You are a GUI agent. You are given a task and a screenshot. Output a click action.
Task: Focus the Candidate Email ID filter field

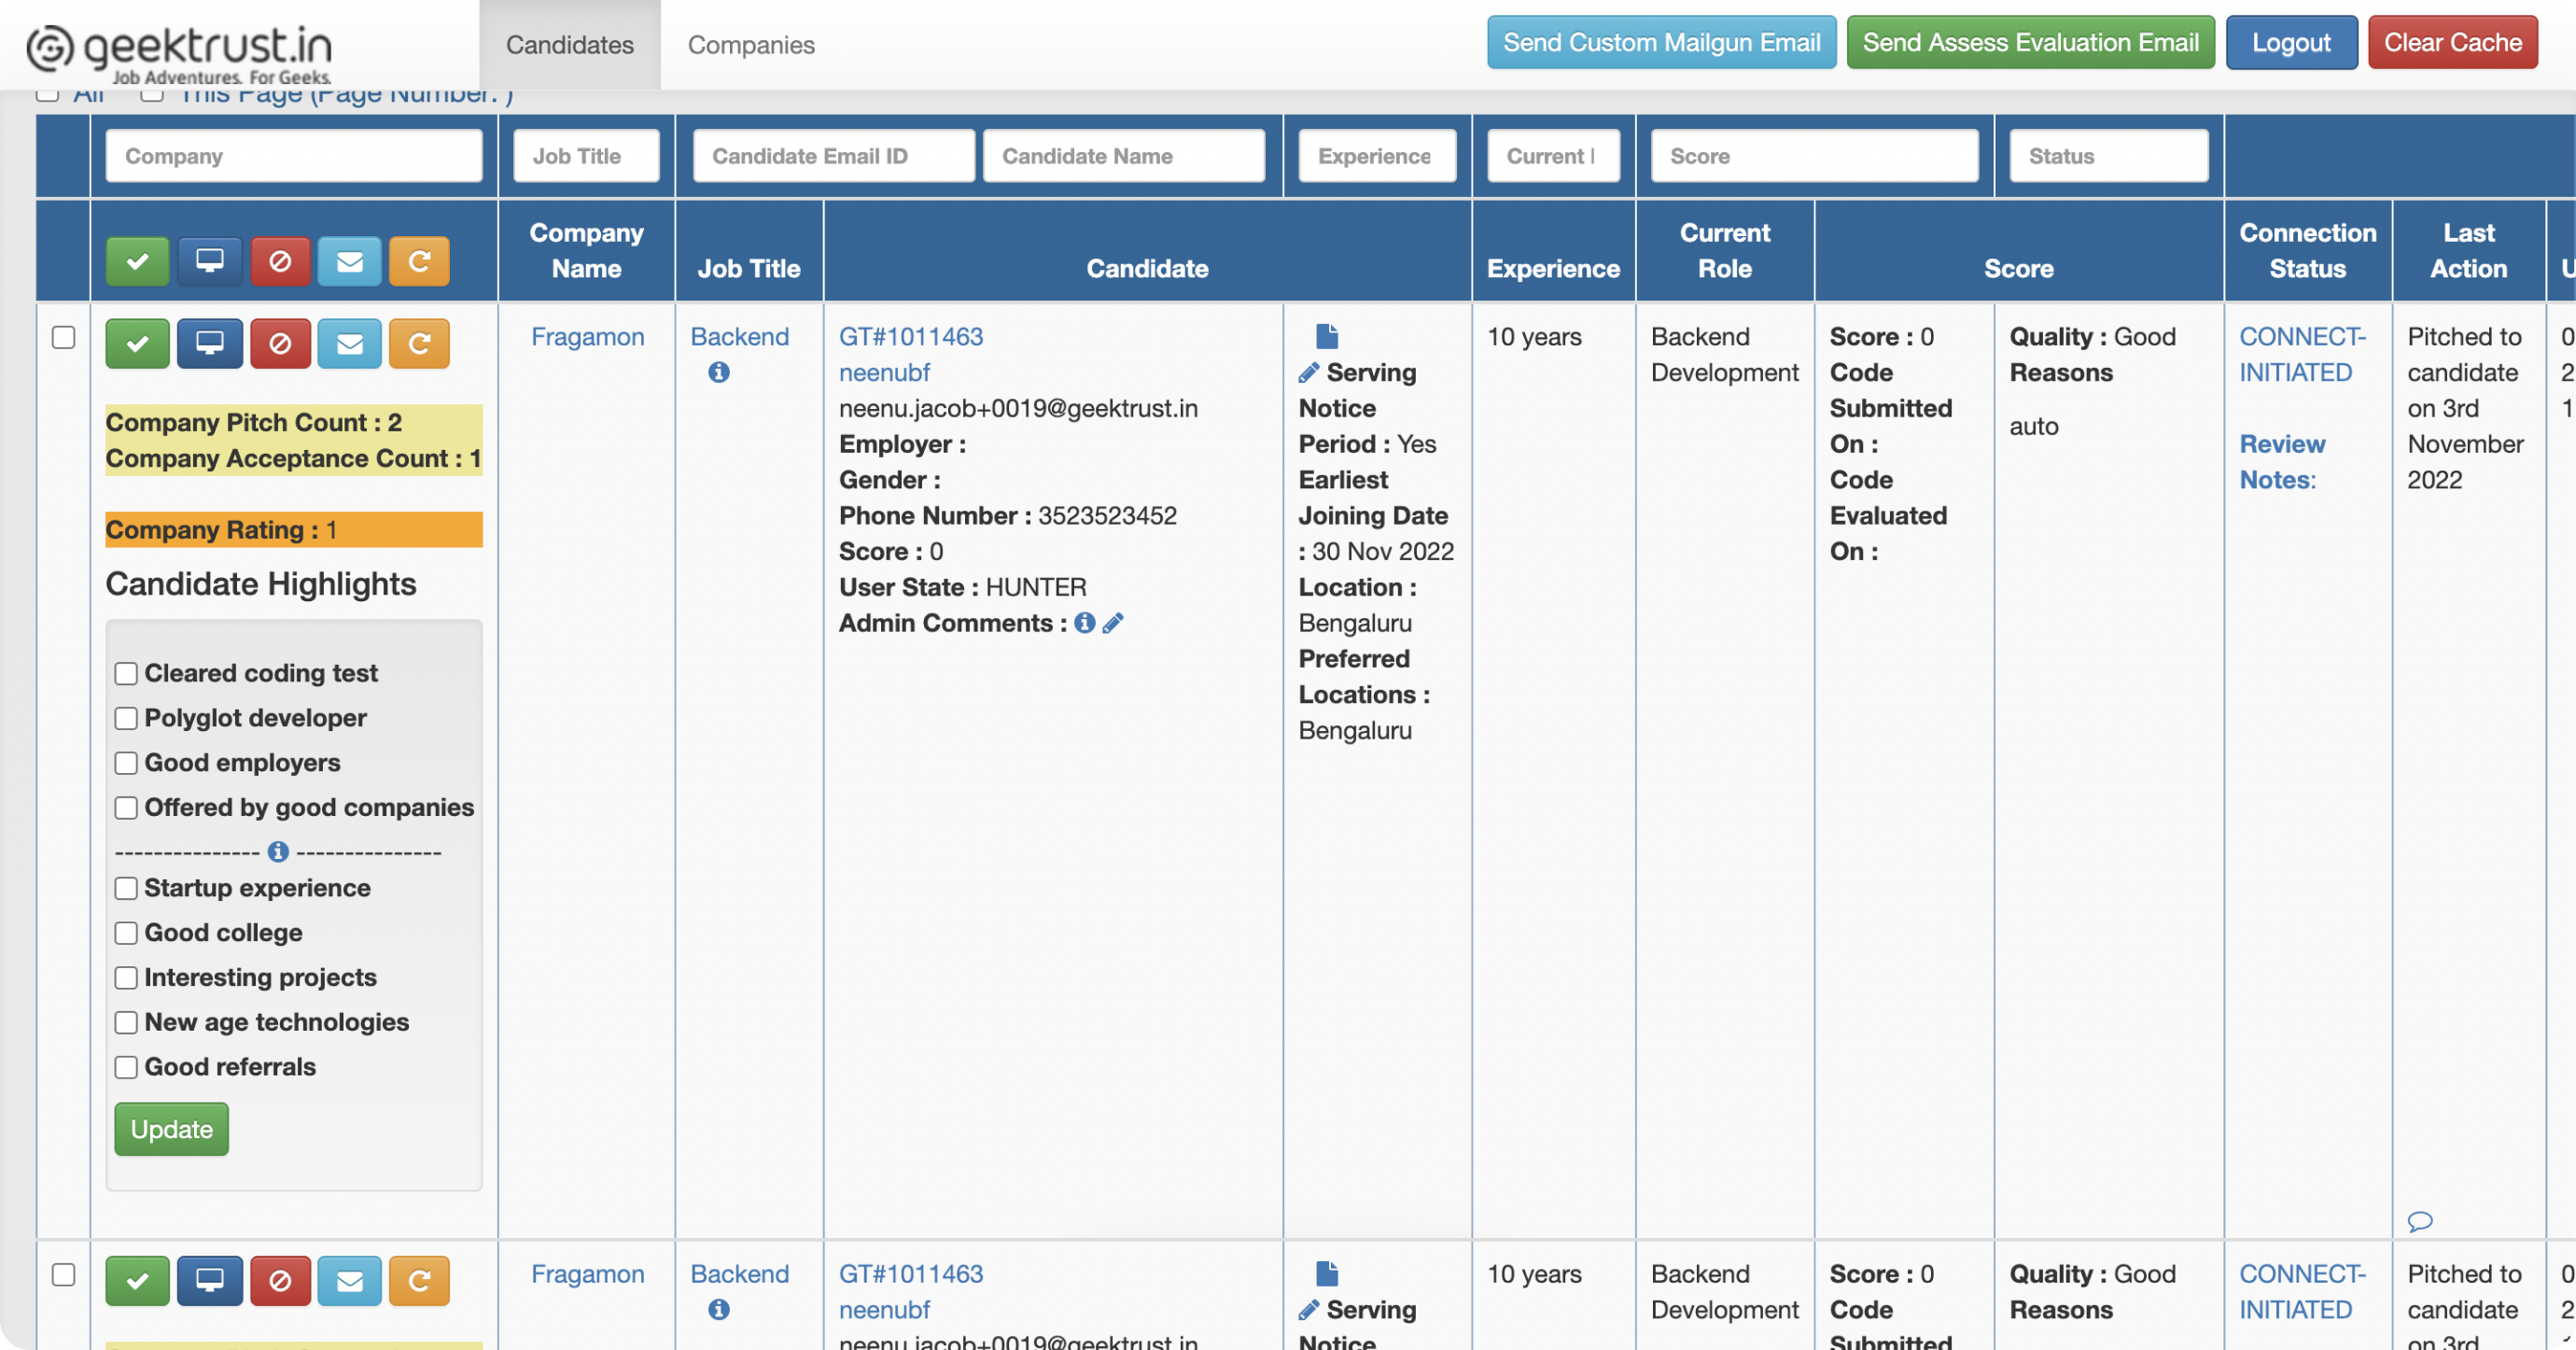(833, 156)
